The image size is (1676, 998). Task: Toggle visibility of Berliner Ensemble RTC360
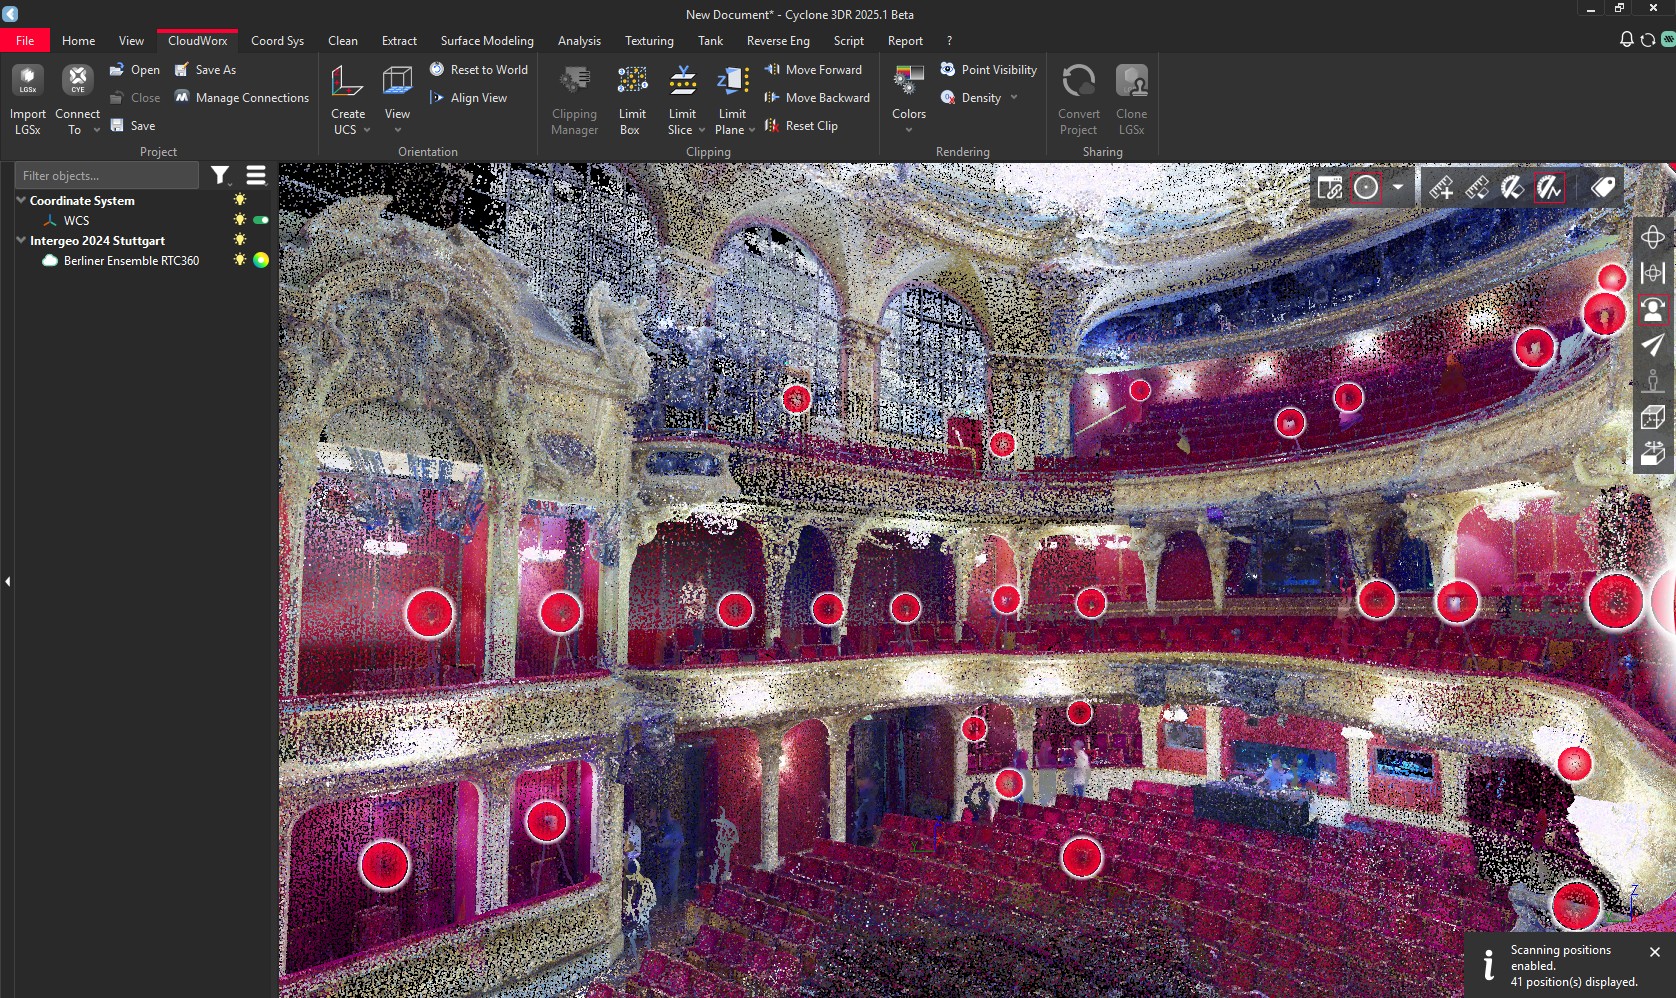tap(240, 260)
